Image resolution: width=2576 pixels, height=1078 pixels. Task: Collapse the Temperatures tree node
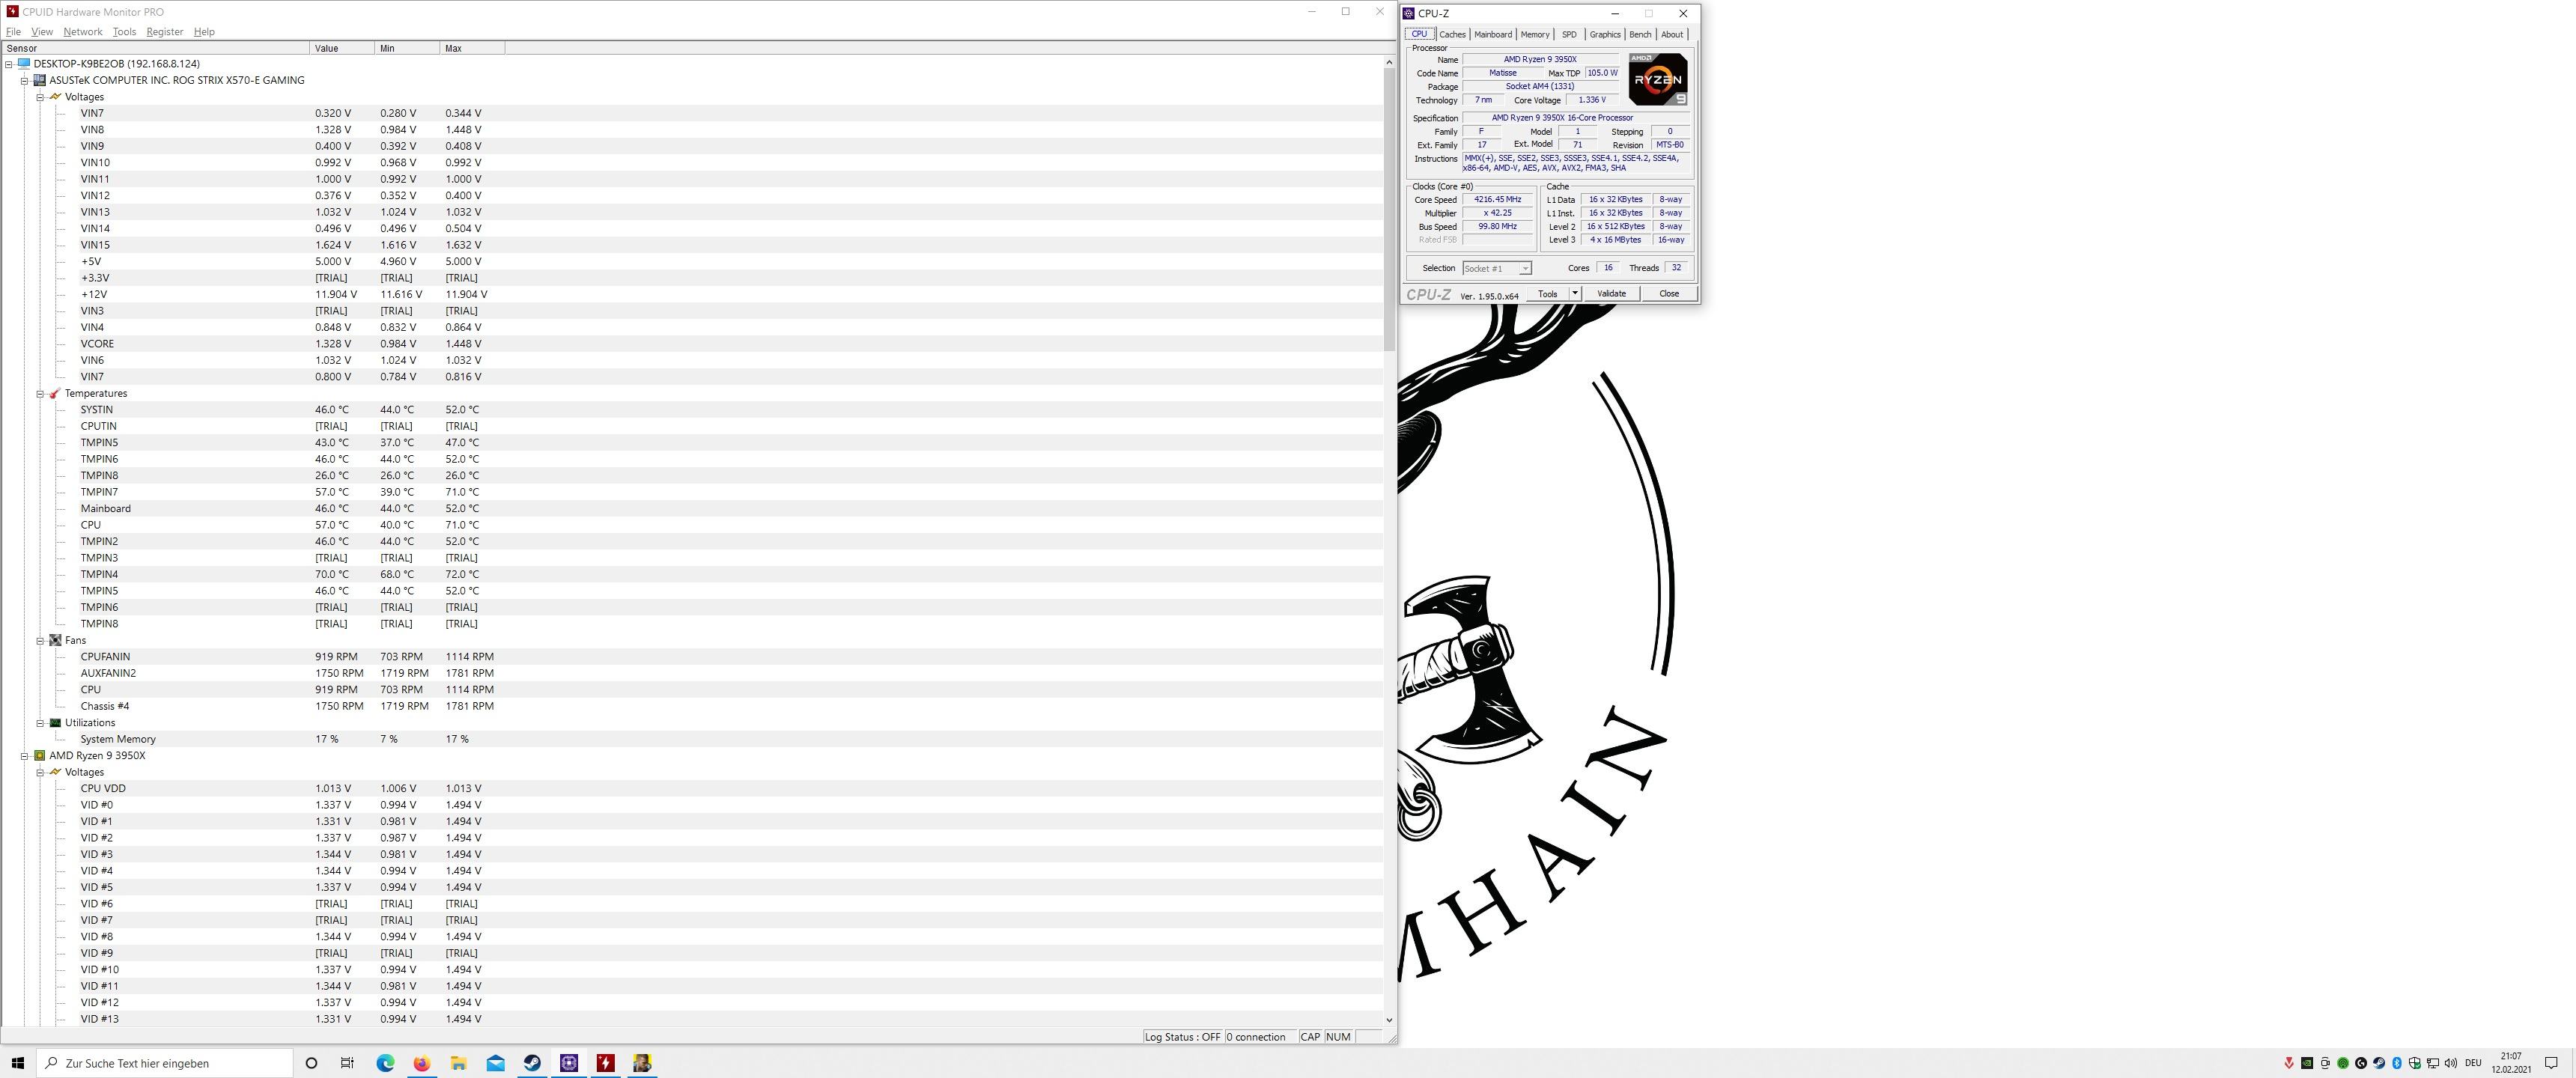(x=41, y=393)
